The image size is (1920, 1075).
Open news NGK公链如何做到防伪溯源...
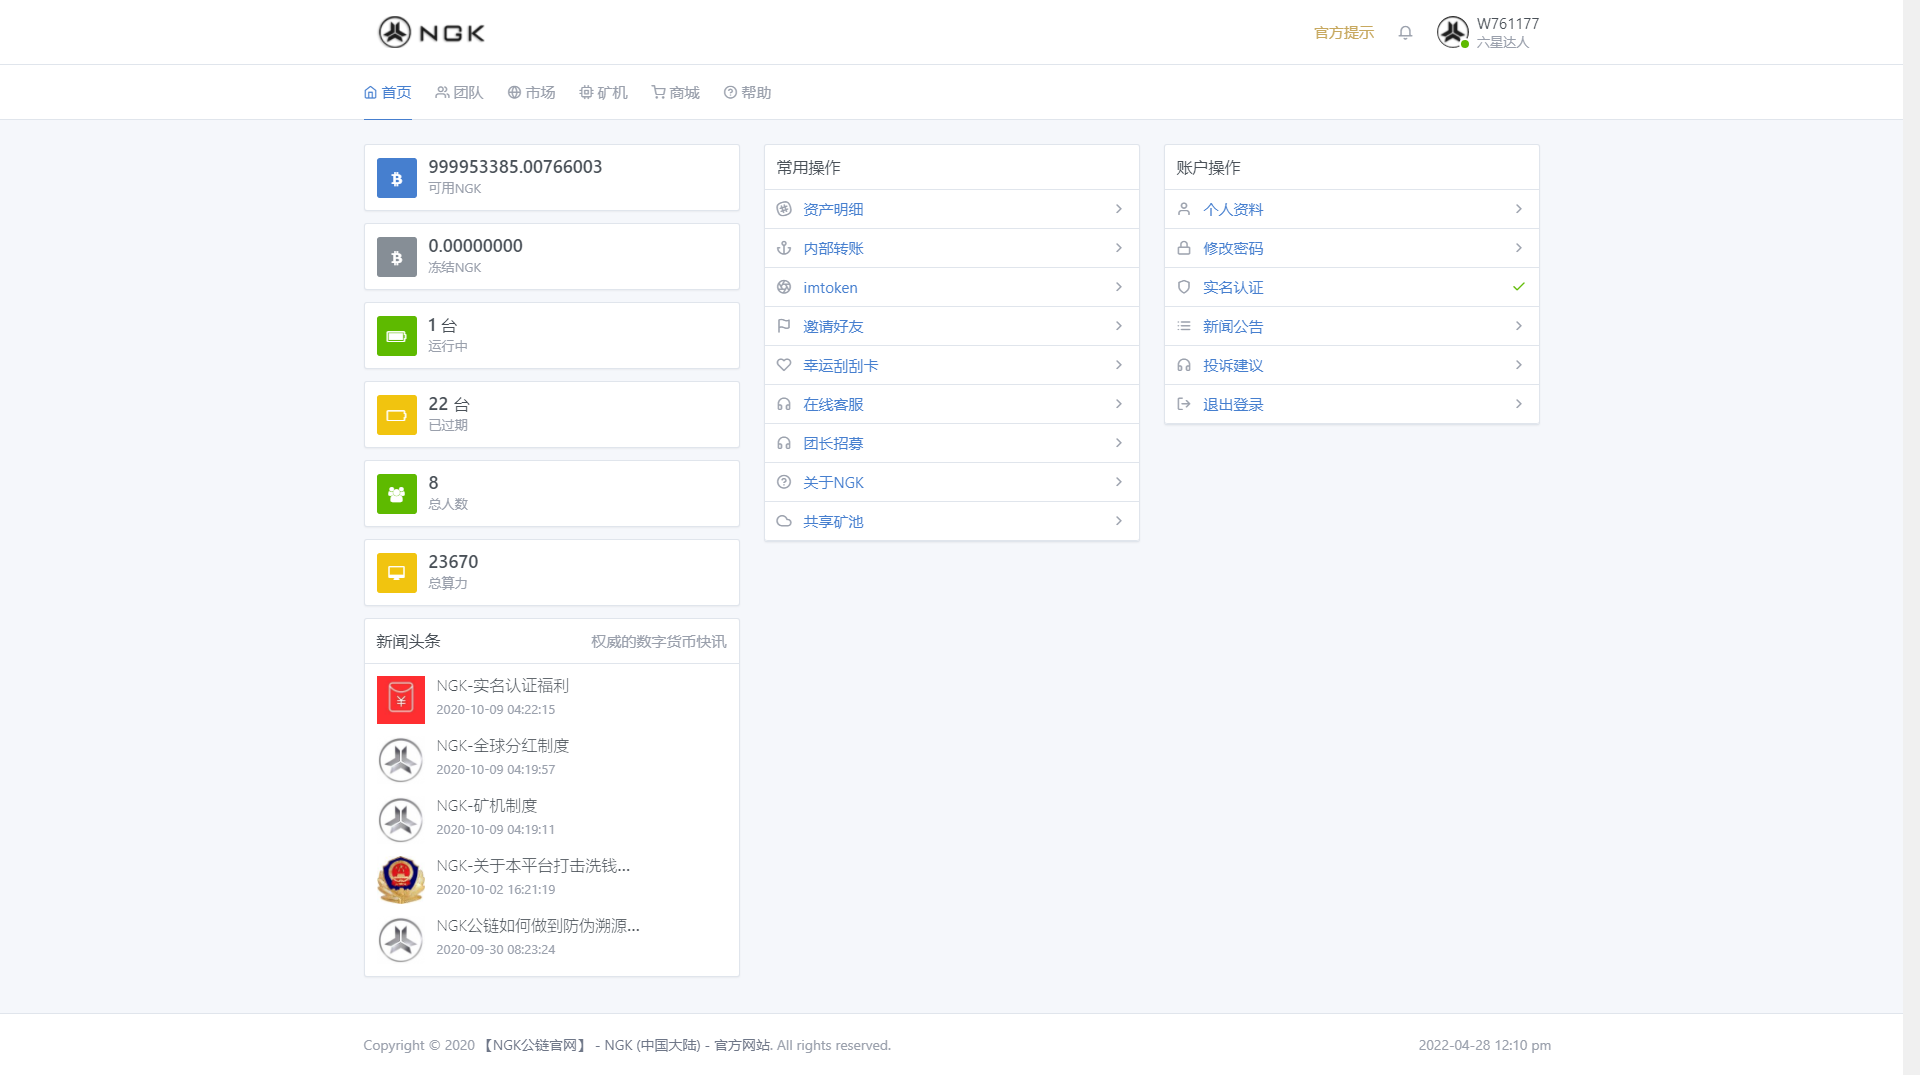coord(538,925)
